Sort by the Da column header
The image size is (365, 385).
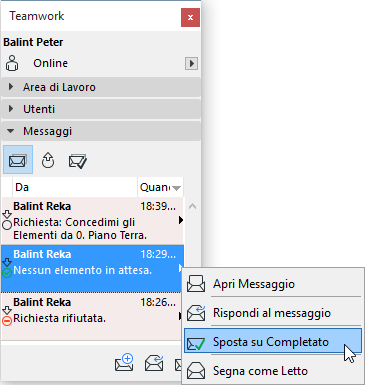[x=75, y=187]
